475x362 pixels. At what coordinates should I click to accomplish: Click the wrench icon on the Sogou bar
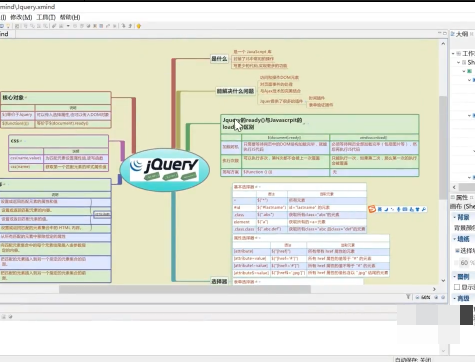[424, 209]
